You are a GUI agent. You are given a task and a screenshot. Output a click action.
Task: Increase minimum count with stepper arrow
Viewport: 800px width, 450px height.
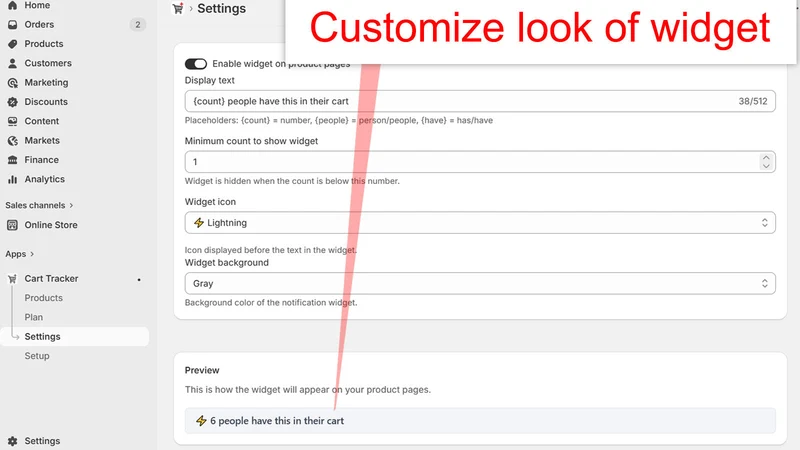[766, 158]
